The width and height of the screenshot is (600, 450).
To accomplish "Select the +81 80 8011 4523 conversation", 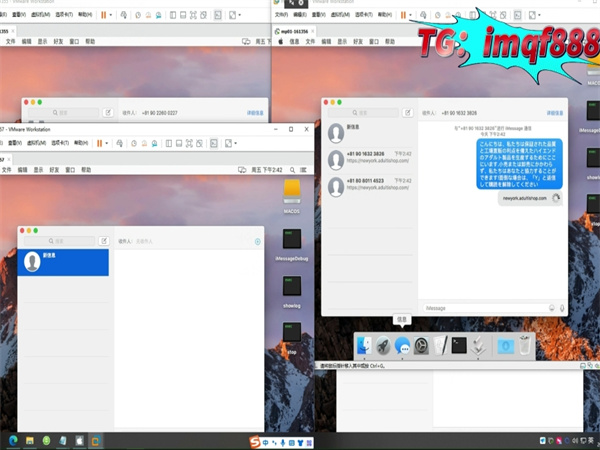I will pyautogui.click(x=370, y=185).
